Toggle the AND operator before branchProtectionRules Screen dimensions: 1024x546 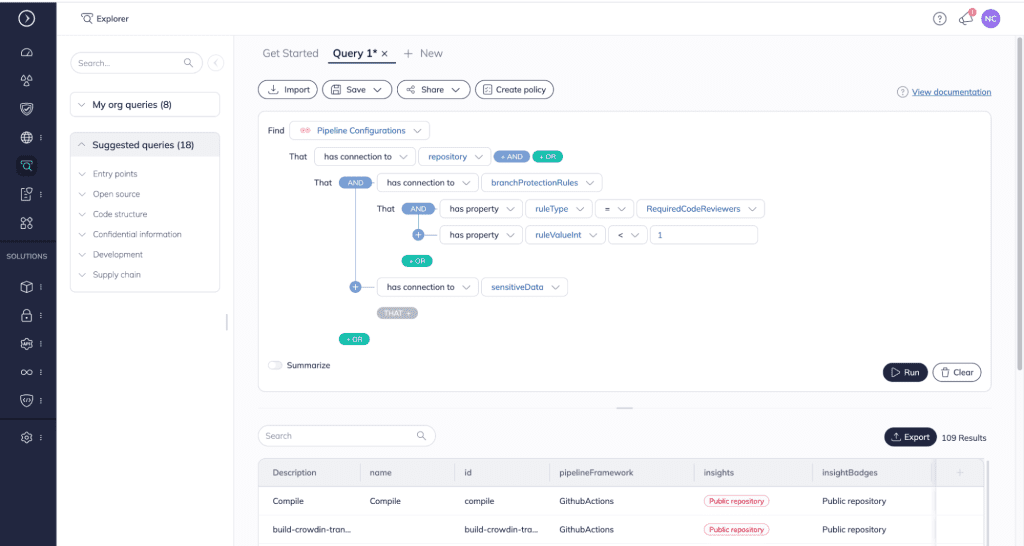tap(355, 183)
